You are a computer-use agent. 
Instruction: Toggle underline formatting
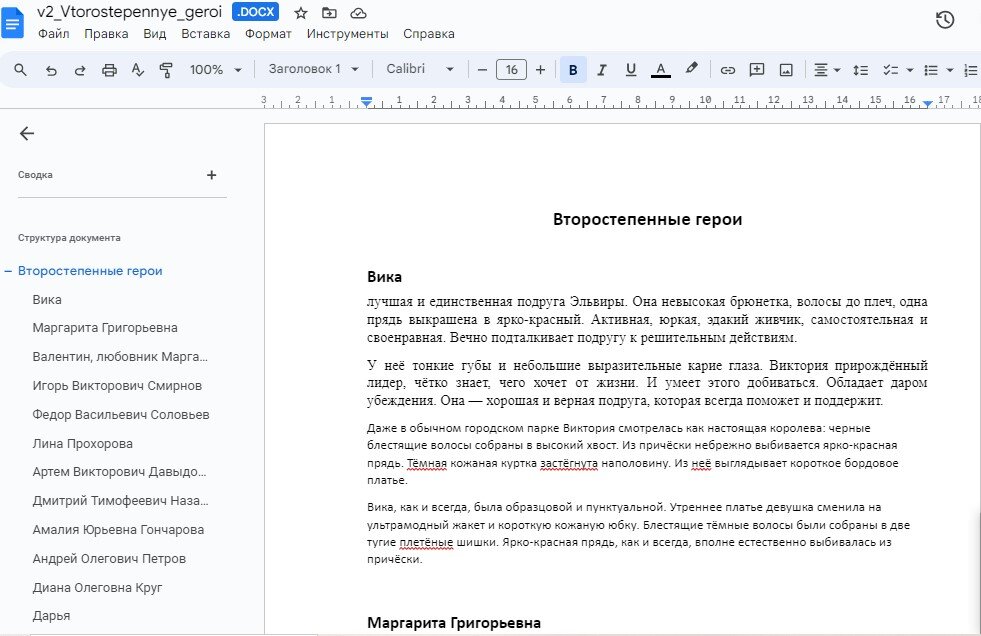tap(631, 69)
